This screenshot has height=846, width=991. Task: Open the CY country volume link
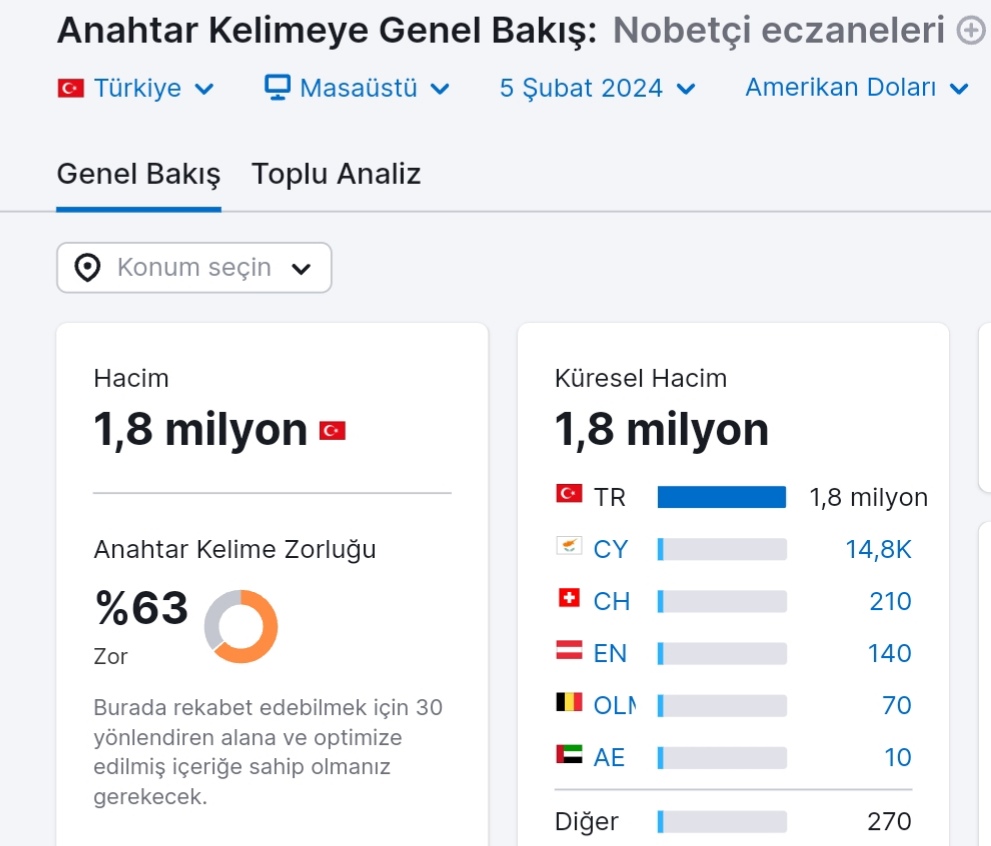611,549
